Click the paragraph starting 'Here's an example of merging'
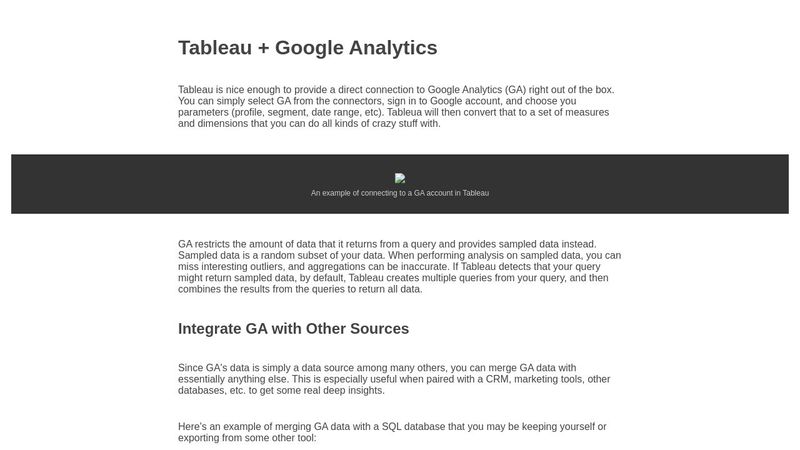The height and width of the screenshot is (450, 800). [x=392, y=432]
